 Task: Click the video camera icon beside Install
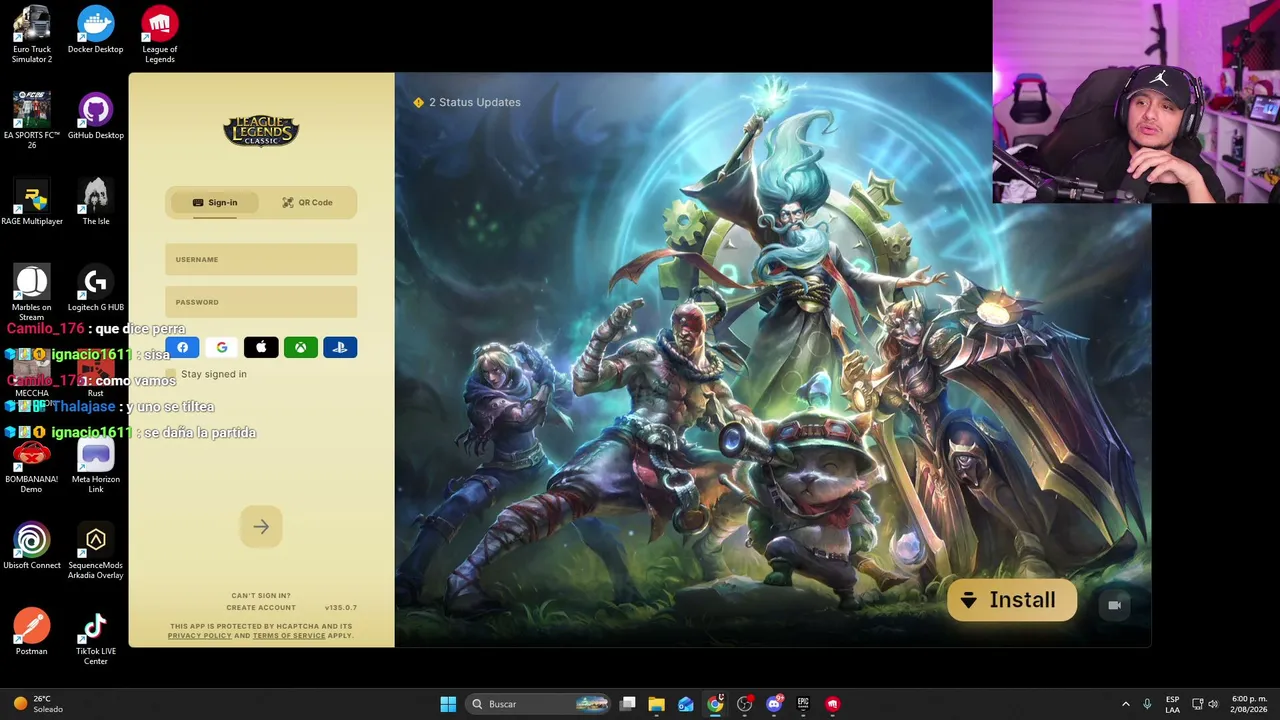pos(1114,605)
